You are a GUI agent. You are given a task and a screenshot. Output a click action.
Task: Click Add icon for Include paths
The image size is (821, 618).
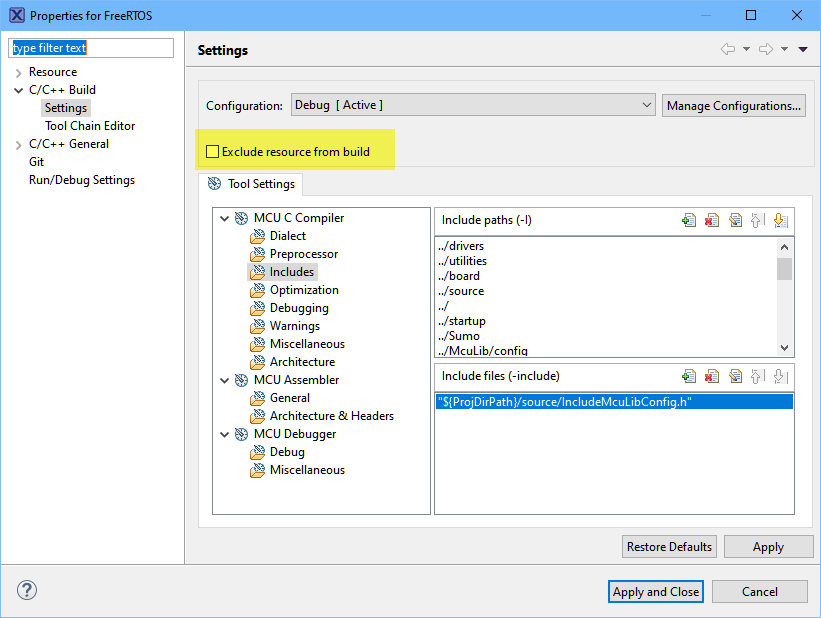689,220
